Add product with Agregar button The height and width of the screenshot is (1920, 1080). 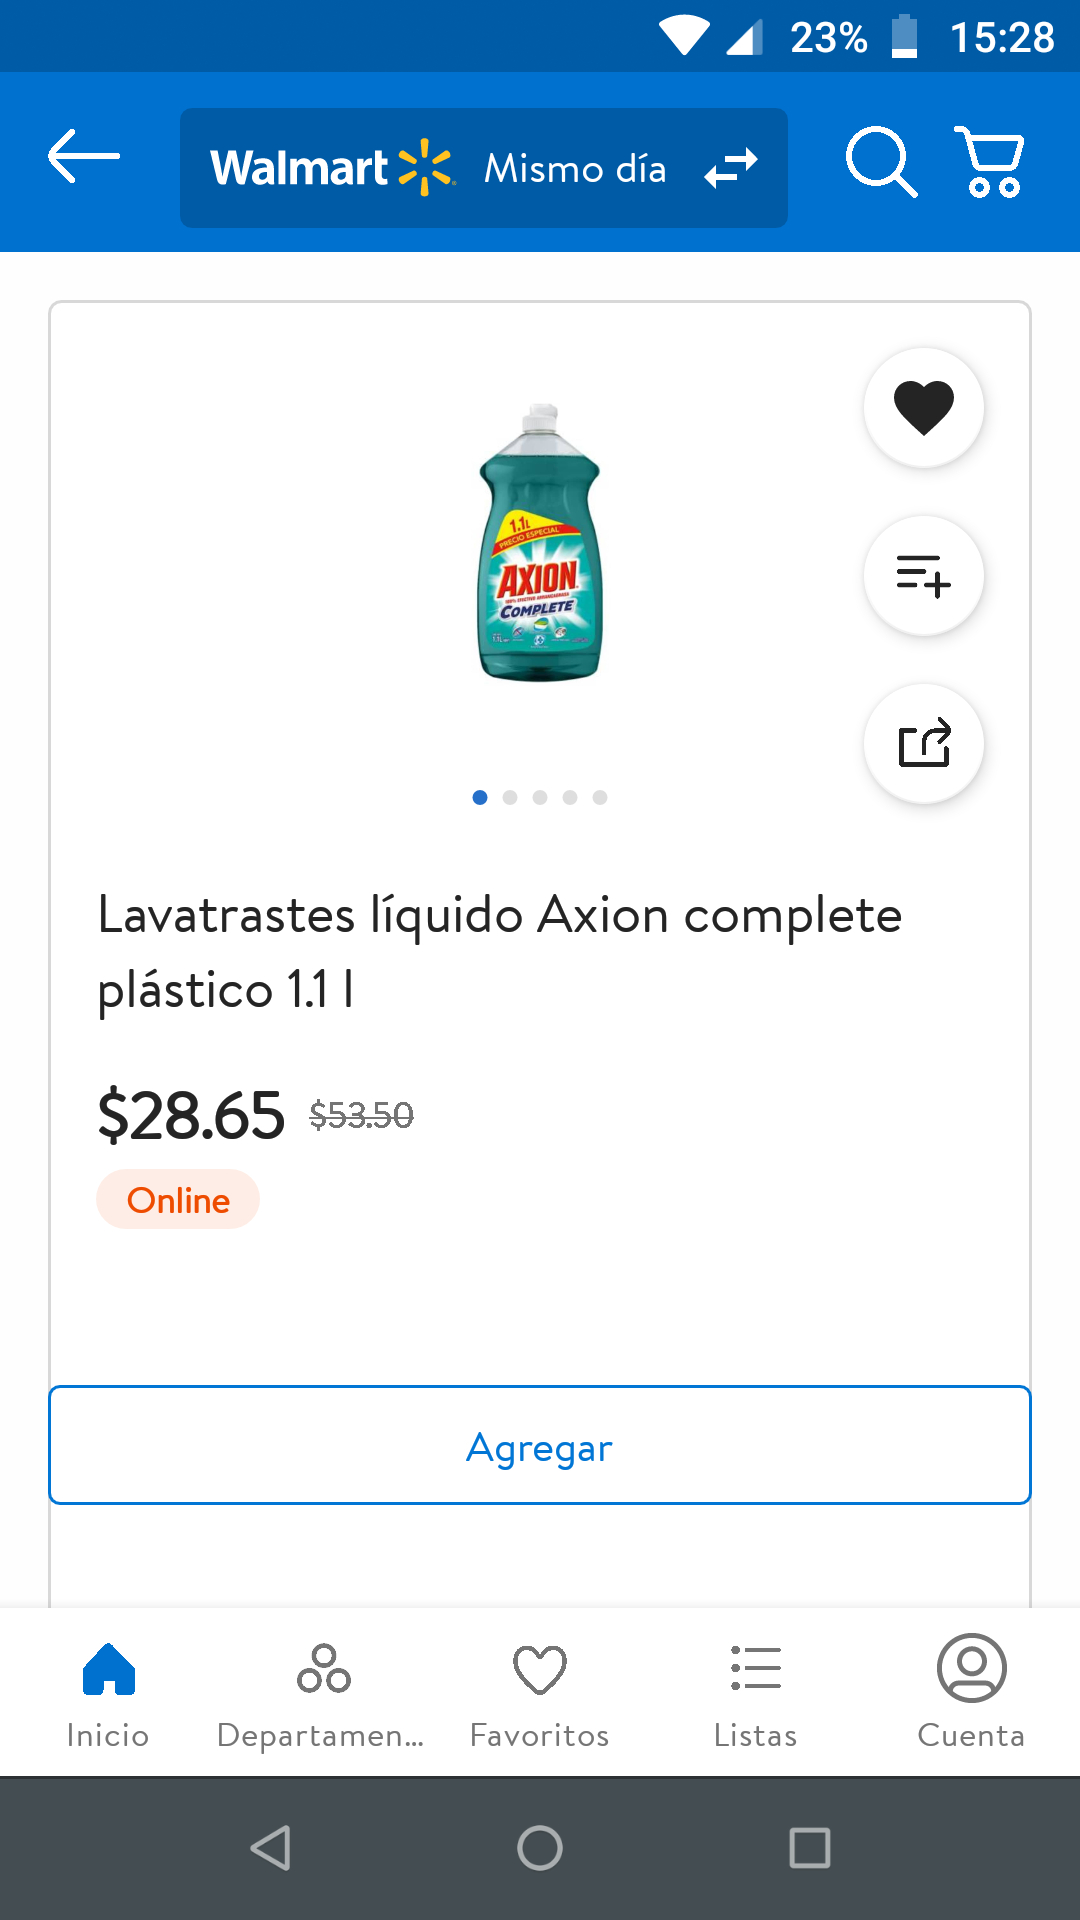pos(540,1445)
